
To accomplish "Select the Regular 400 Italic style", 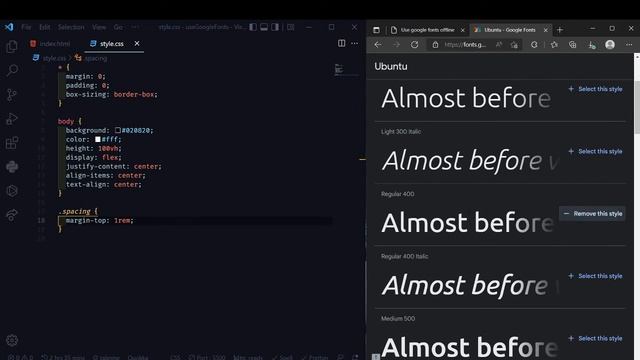I will click(x=596, y=276).
